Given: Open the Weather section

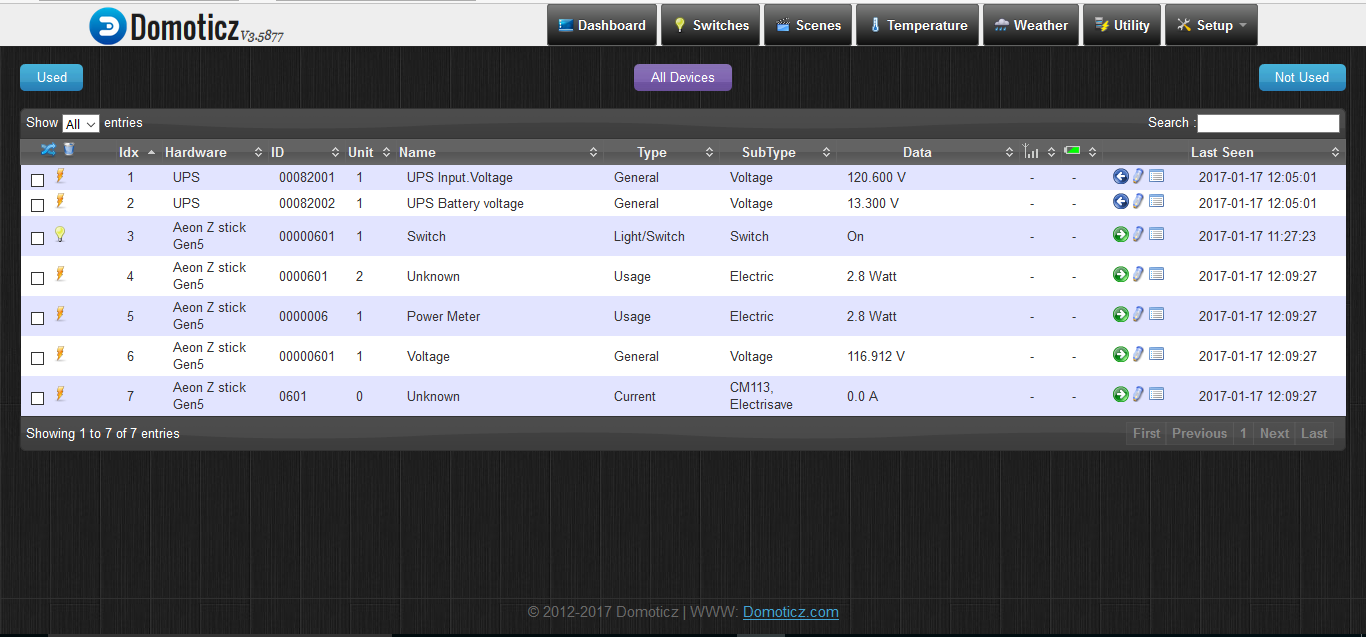Looking at the screenshot, I should (1030, 24).
